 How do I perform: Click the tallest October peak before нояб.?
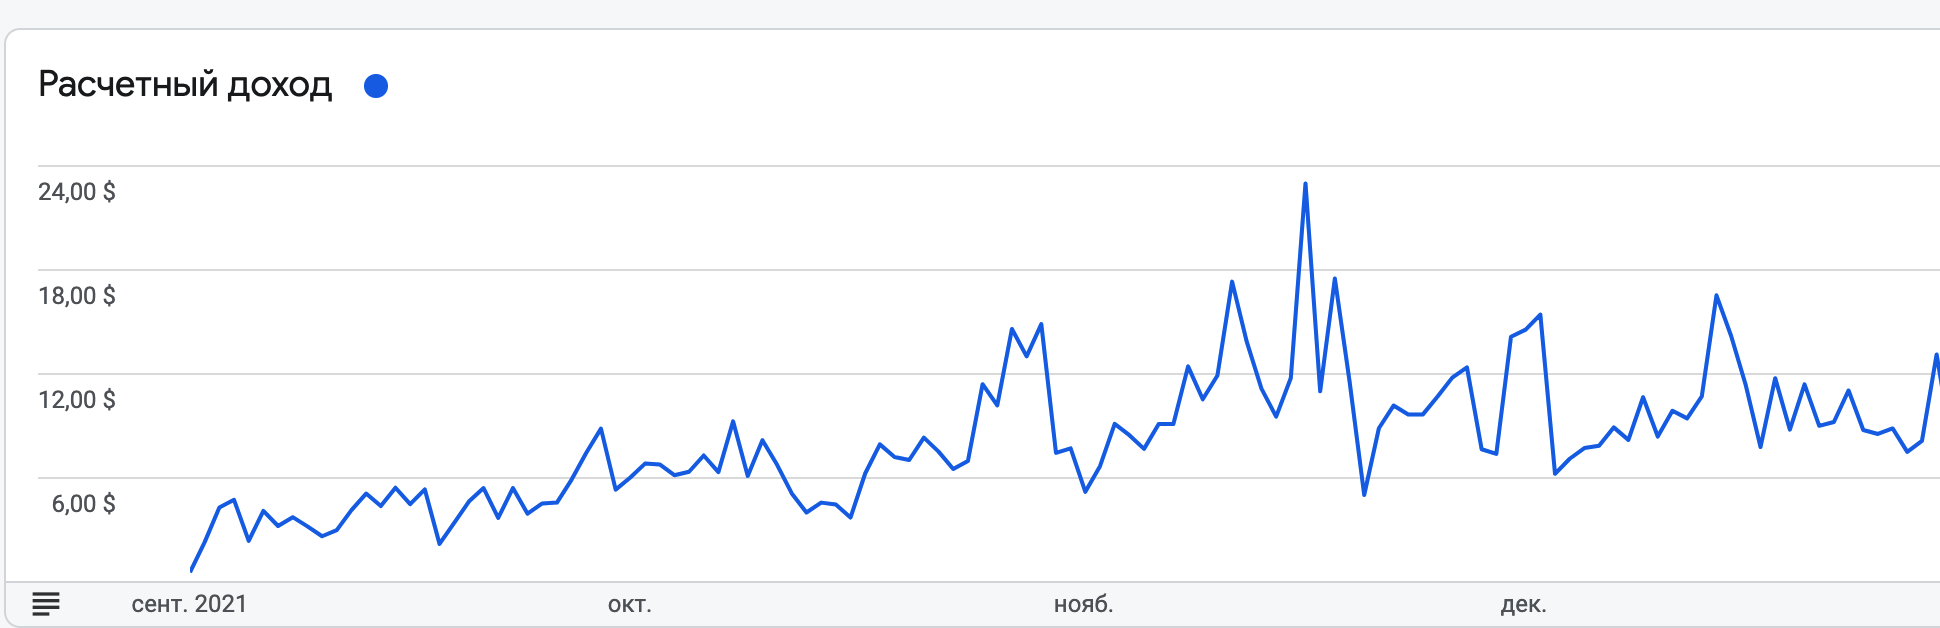click(x=1042, y=324)
